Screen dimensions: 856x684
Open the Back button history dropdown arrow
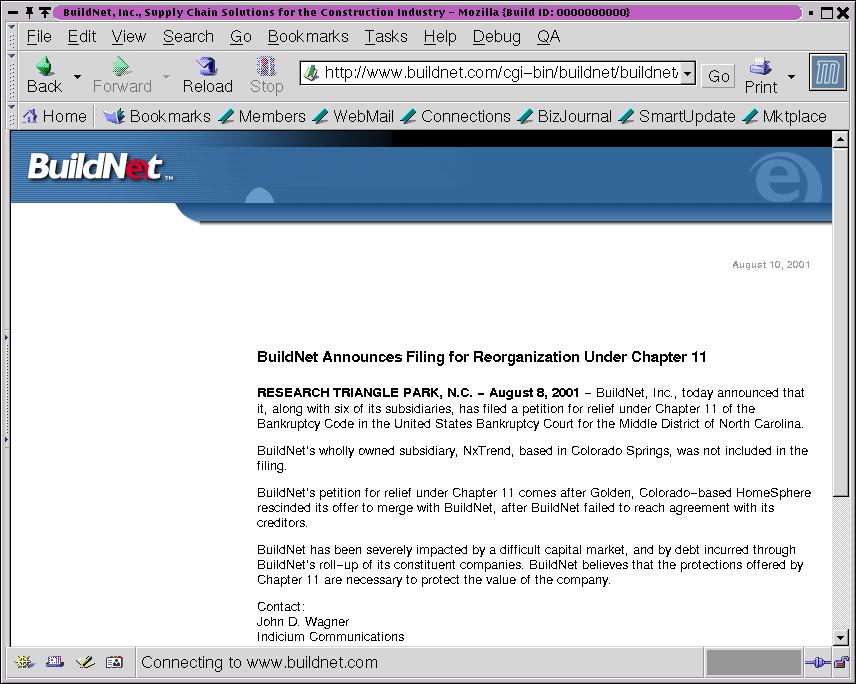pyautogui.click(x=78, y=77)
